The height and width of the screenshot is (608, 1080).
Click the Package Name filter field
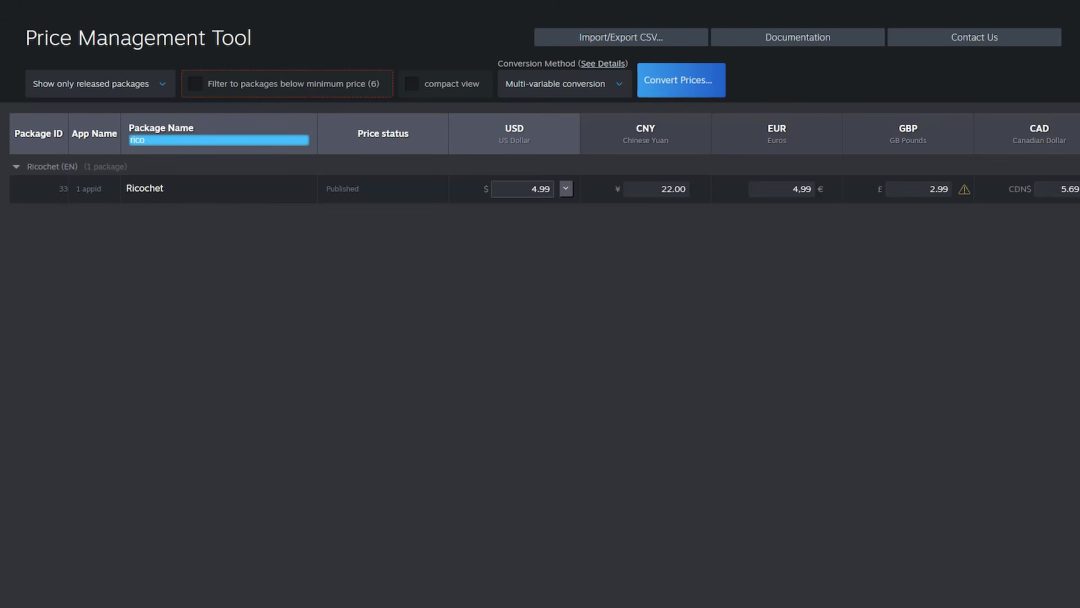tap(218, 140)
